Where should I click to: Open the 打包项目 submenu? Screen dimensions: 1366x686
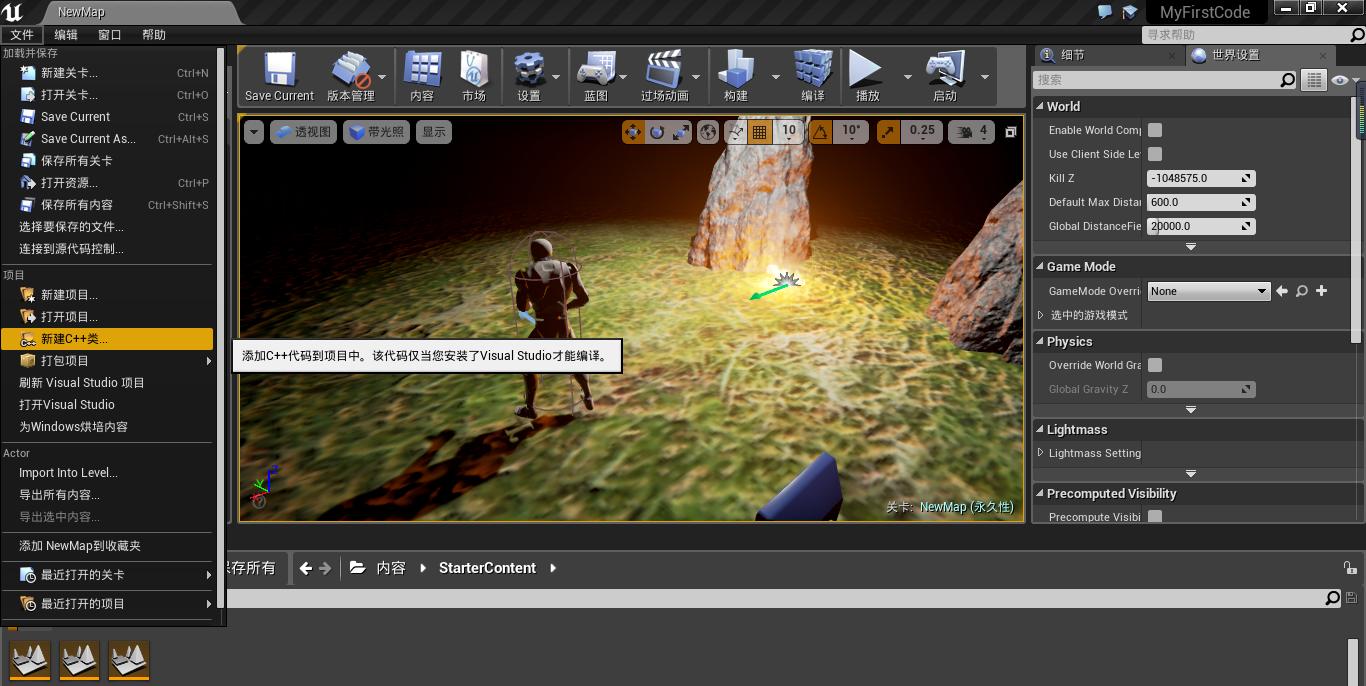pos(107,361)
